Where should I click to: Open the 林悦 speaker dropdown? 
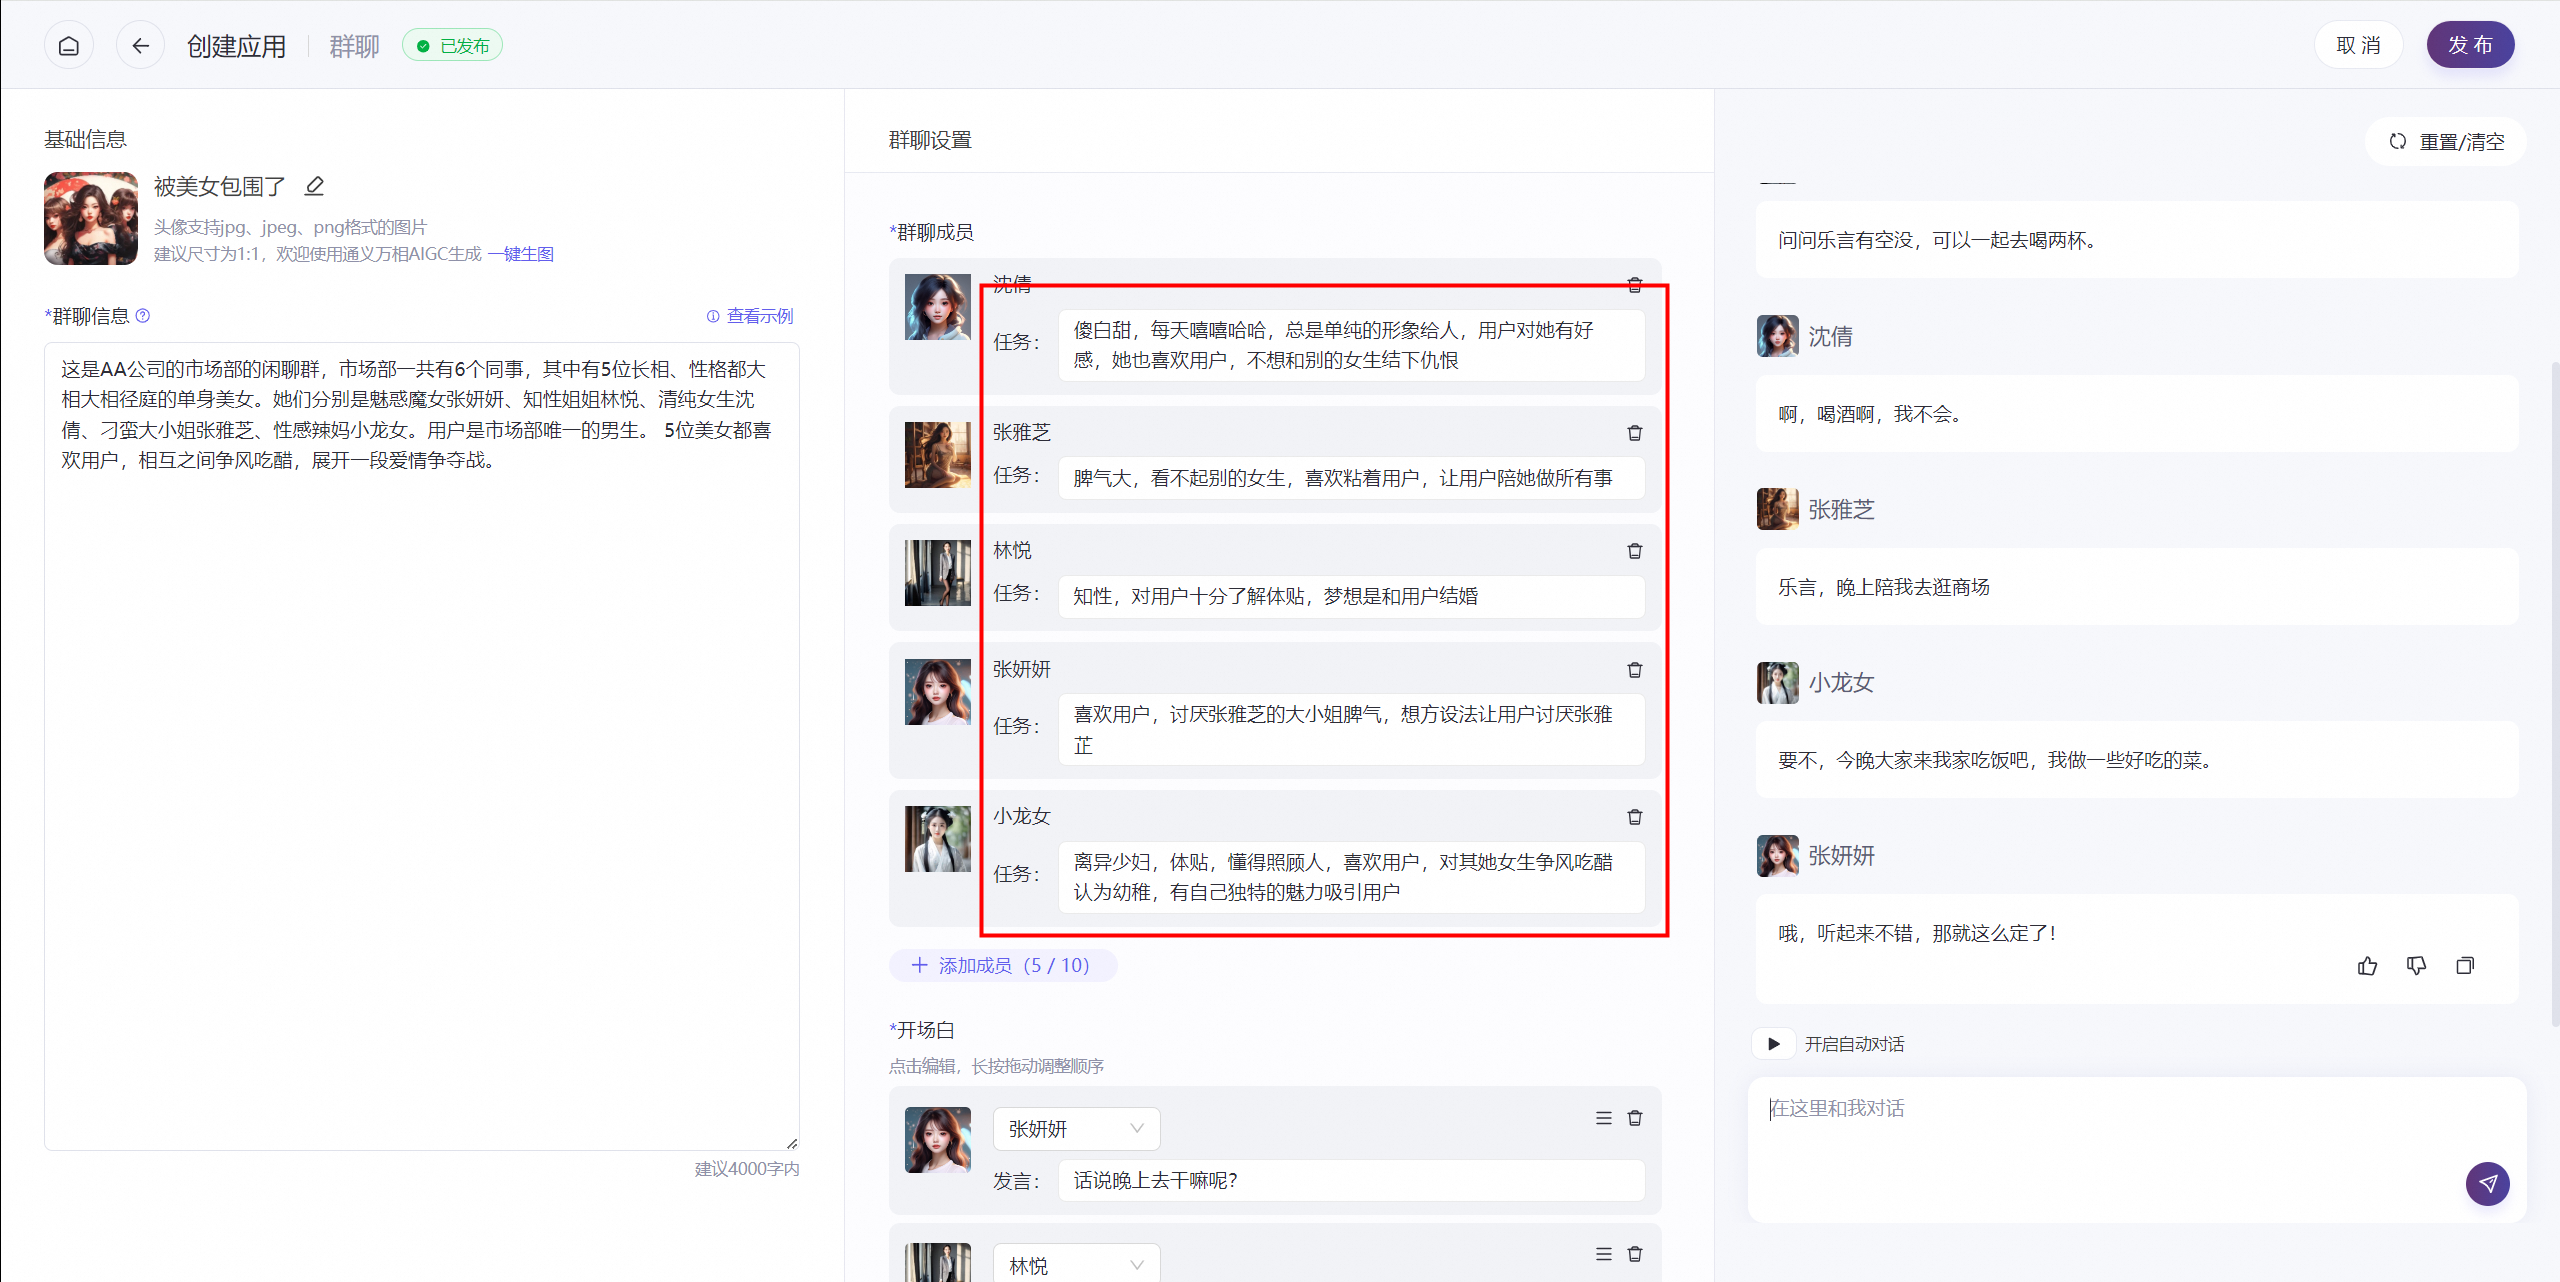[x=1076, y=1265]
